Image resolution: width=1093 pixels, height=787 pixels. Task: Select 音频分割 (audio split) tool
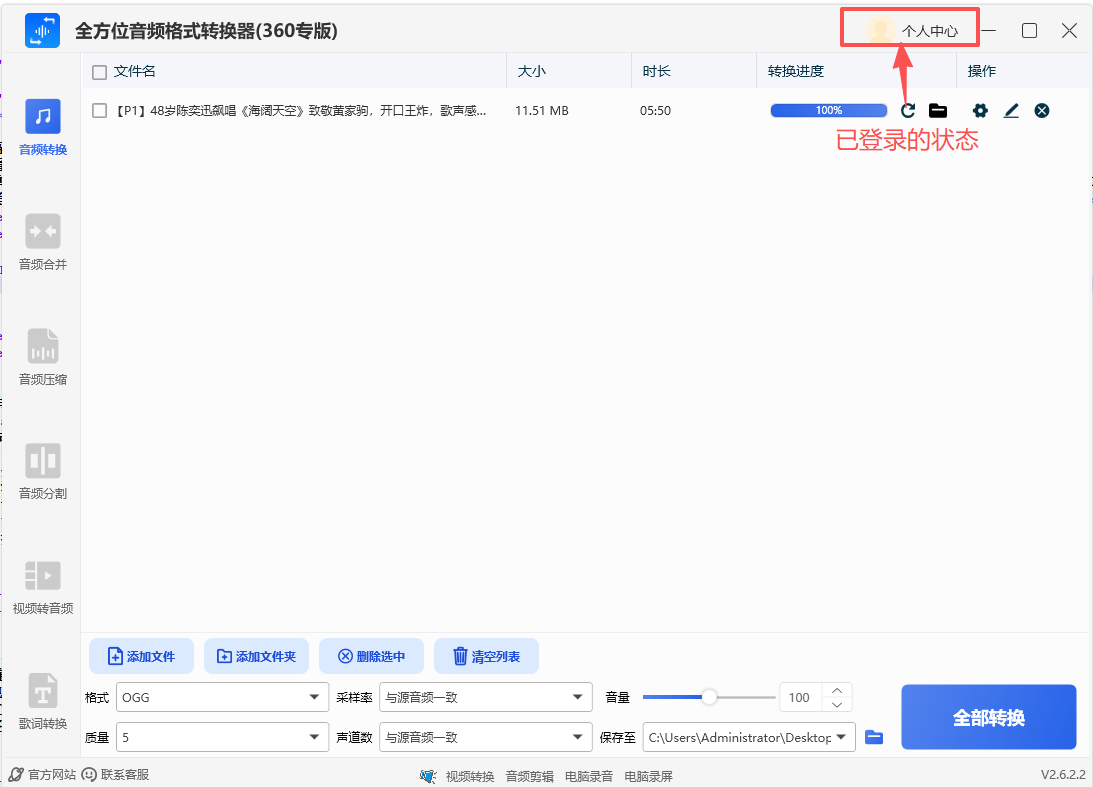(x=43, y=472)
